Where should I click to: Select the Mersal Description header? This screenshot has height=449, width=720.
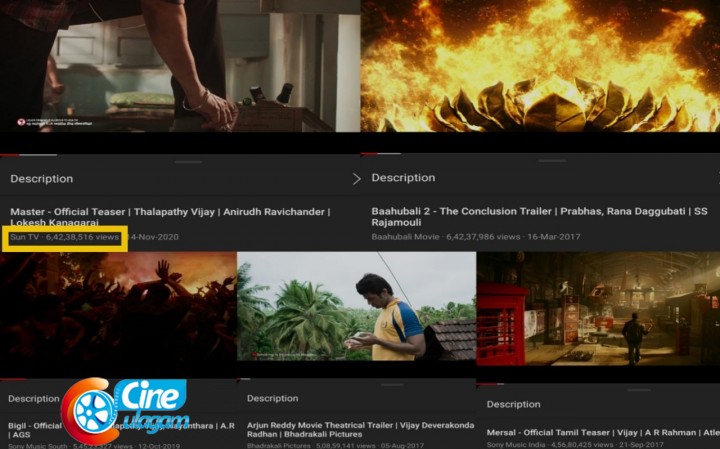click(x=513, y=404)
